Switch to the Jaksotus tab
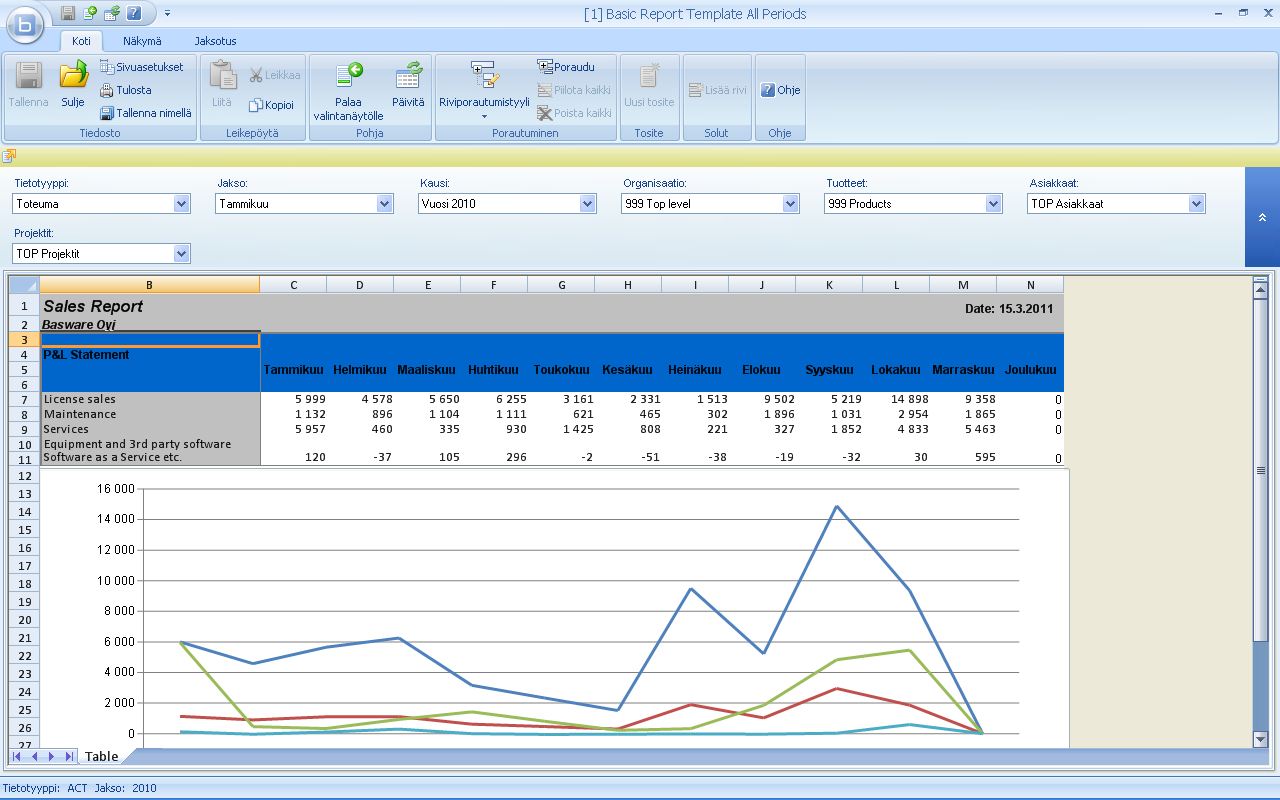This screenshot has height=800, width=1280. (x=215, y=41)
